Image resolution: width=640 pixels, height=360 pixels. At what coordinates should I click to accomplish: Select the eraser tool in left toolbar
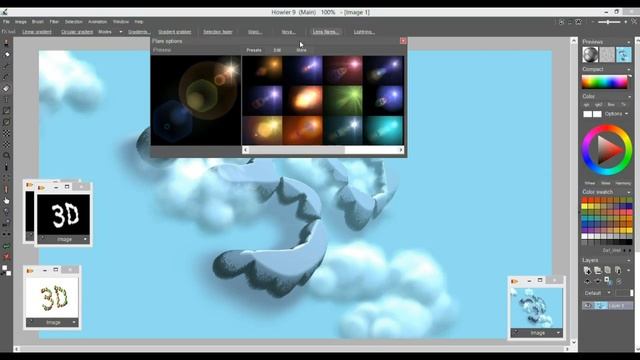tap(7, 89)
